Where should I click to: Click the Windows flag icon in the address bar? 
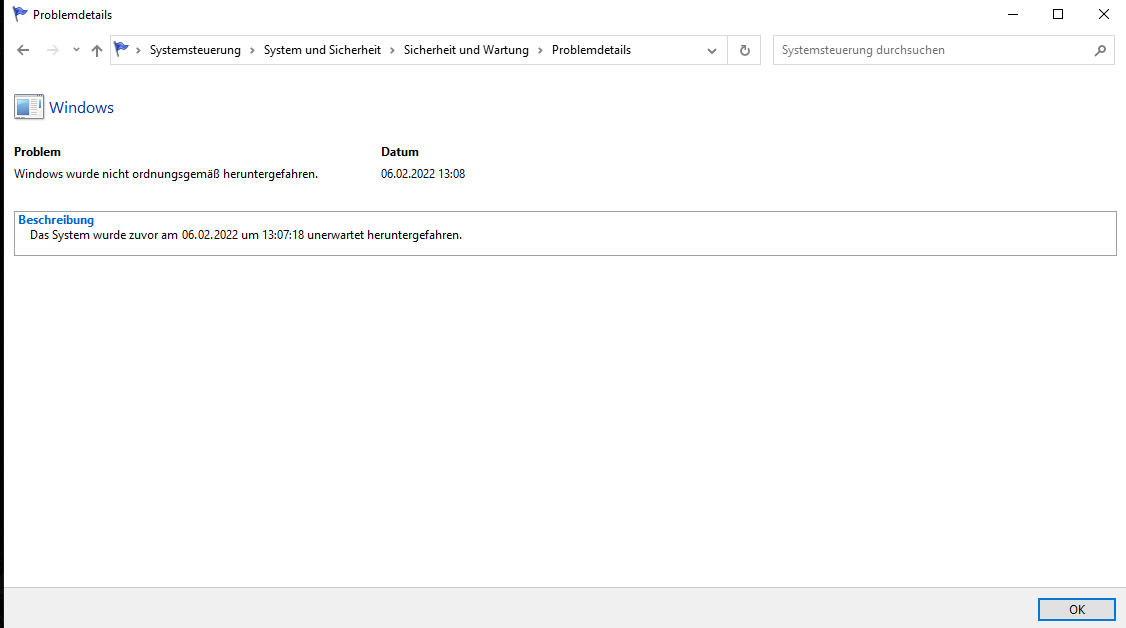pyautogui.click(x=120, y=48)
